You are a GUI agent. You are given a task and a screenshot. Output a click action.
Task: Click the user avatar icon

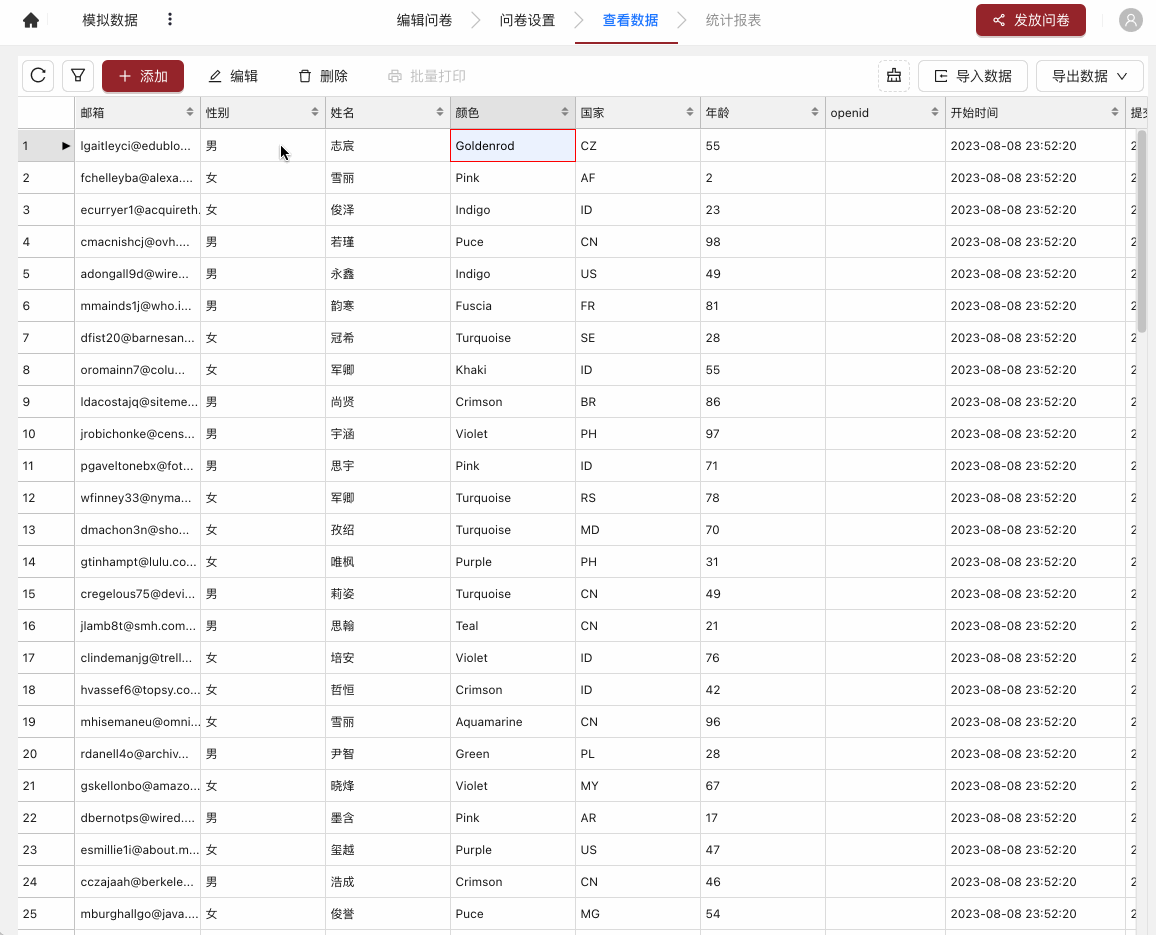(1130, 20)
